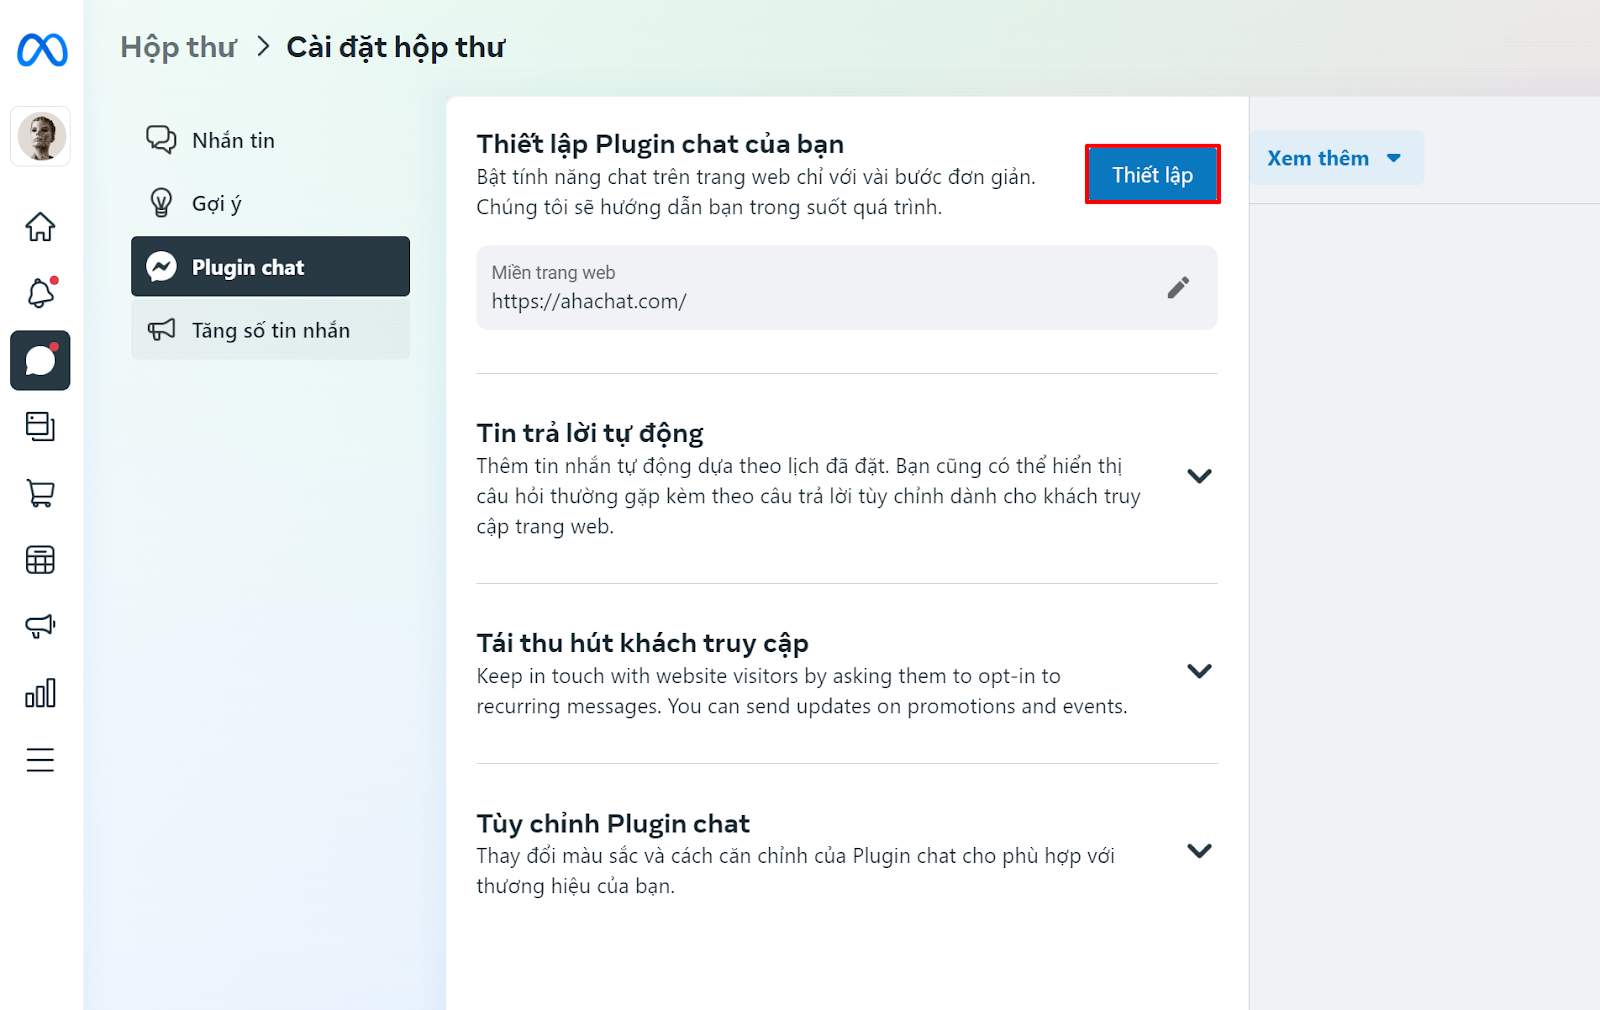Viewport: 1600px width, 1010px height.
Task: Open the Insights bar chart icon
Action: click(x=40, y=693)
